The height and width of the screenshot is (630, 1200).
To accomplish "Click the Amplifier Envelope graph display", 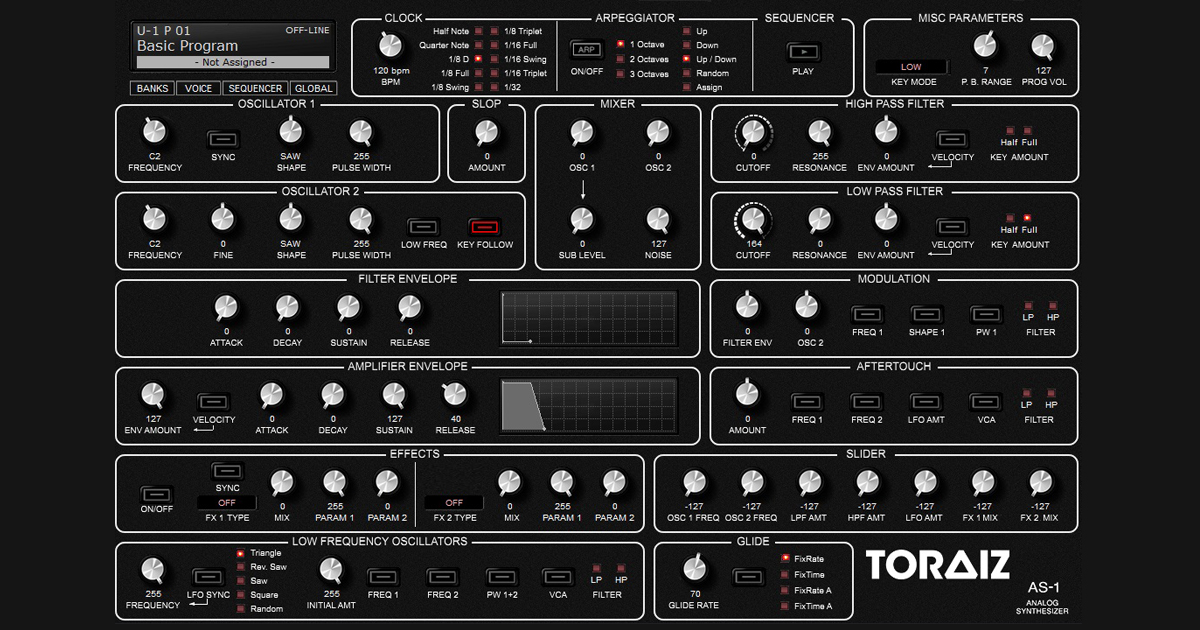I will 589,406.
